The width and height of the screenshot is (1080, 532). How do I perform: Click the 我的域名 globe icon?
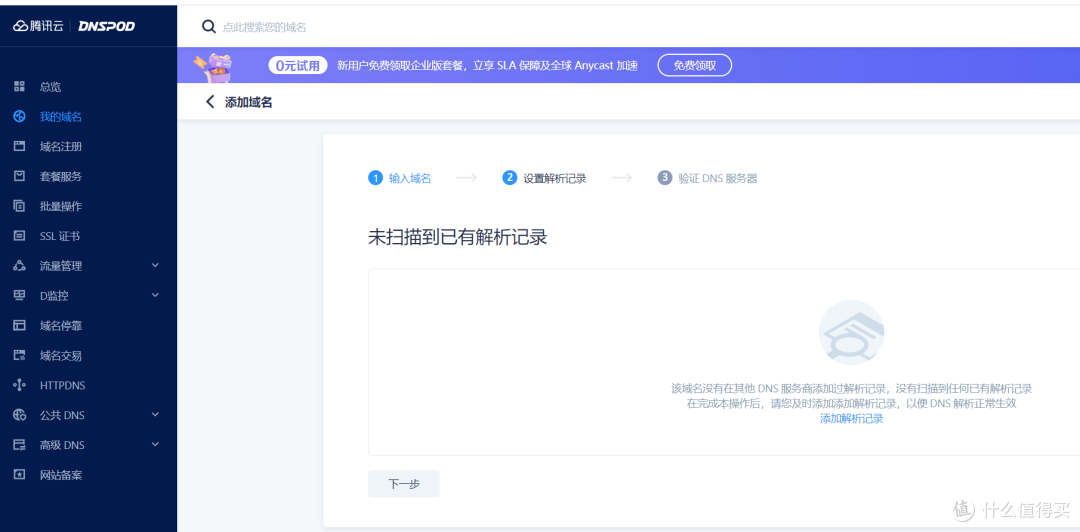(x=19, y=116)
